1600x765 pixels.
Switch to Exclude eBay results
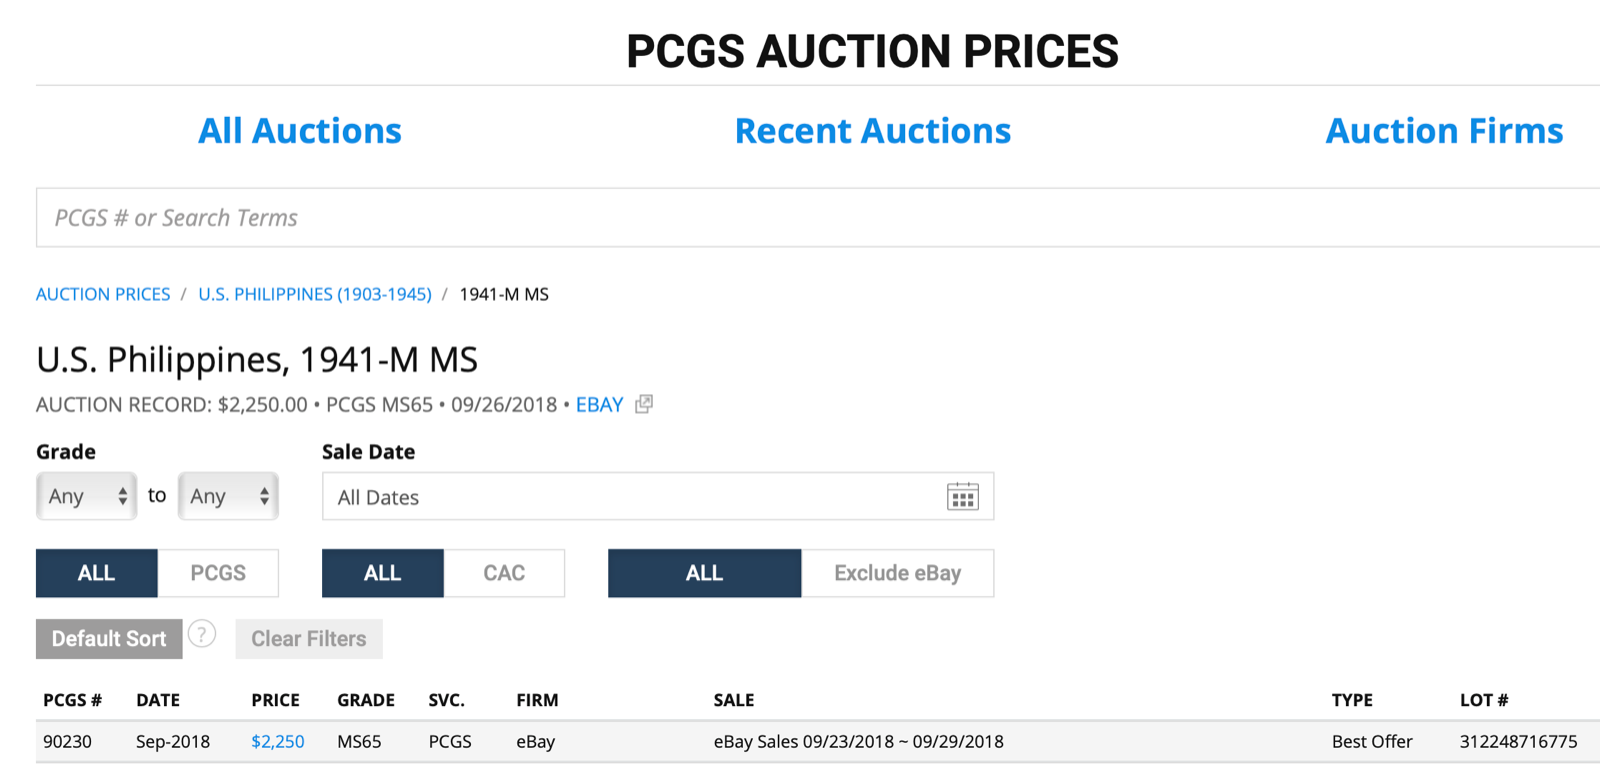[x=896, y=573]
